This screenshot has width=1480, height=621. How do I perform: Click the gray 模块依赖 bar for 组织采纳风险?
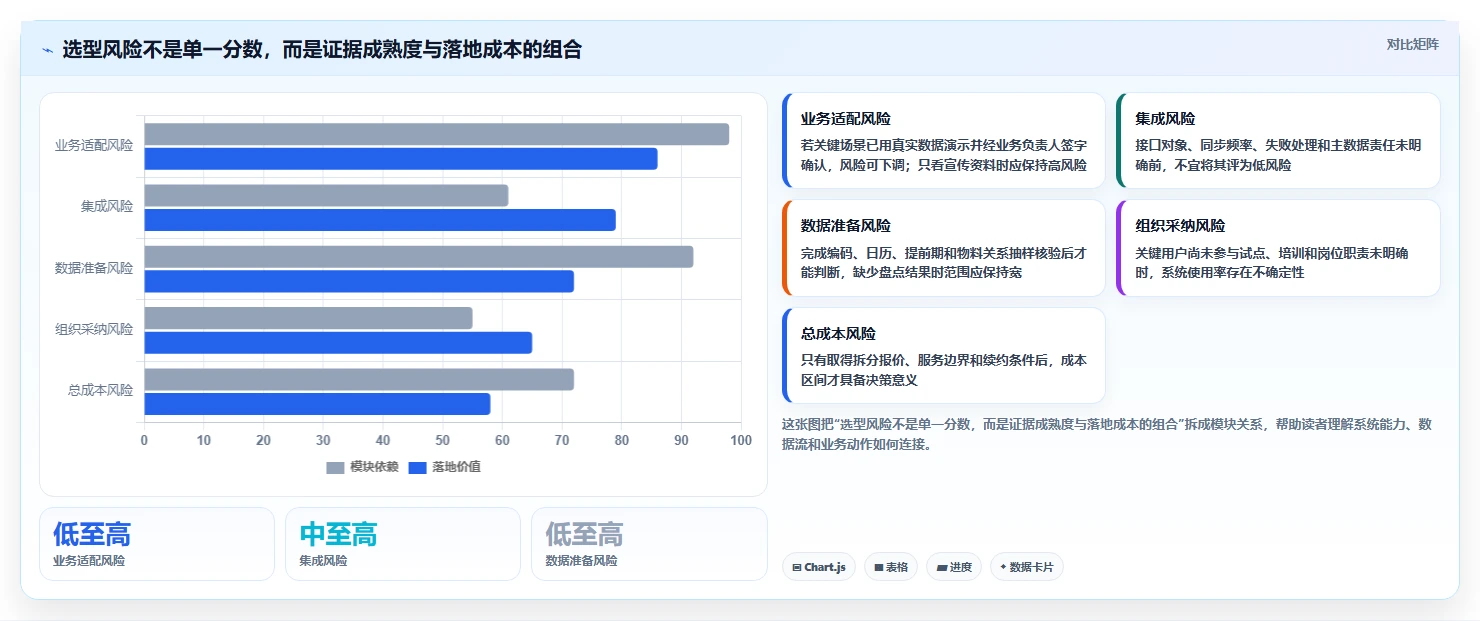[x=308, y=318]
